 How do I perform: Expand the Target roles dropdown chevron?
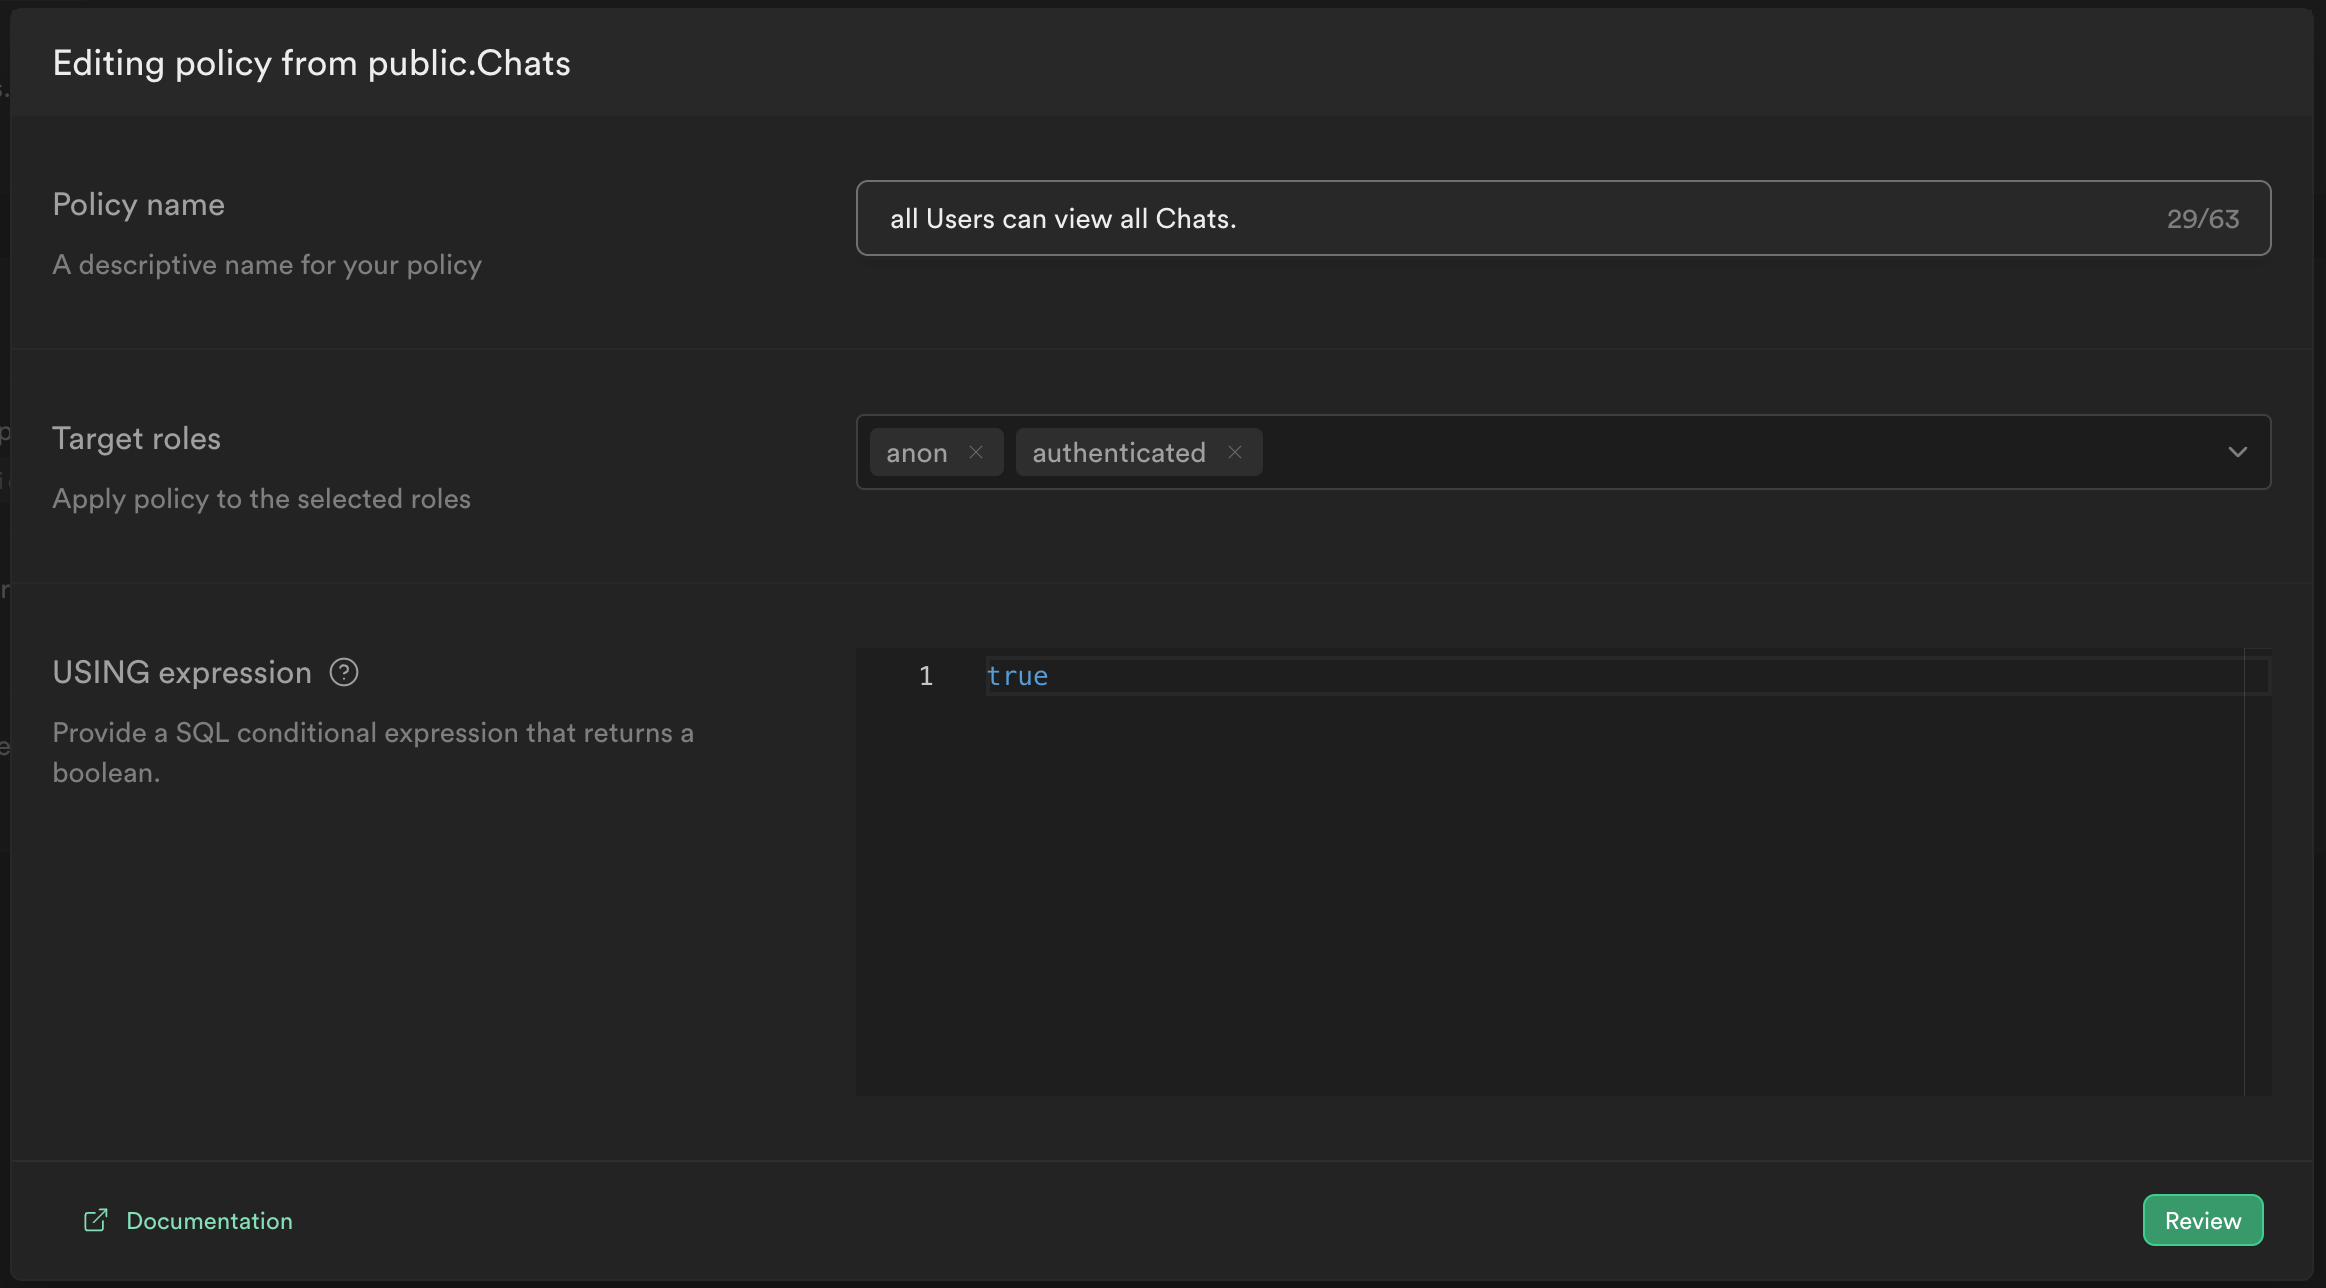pos(2237,453)
